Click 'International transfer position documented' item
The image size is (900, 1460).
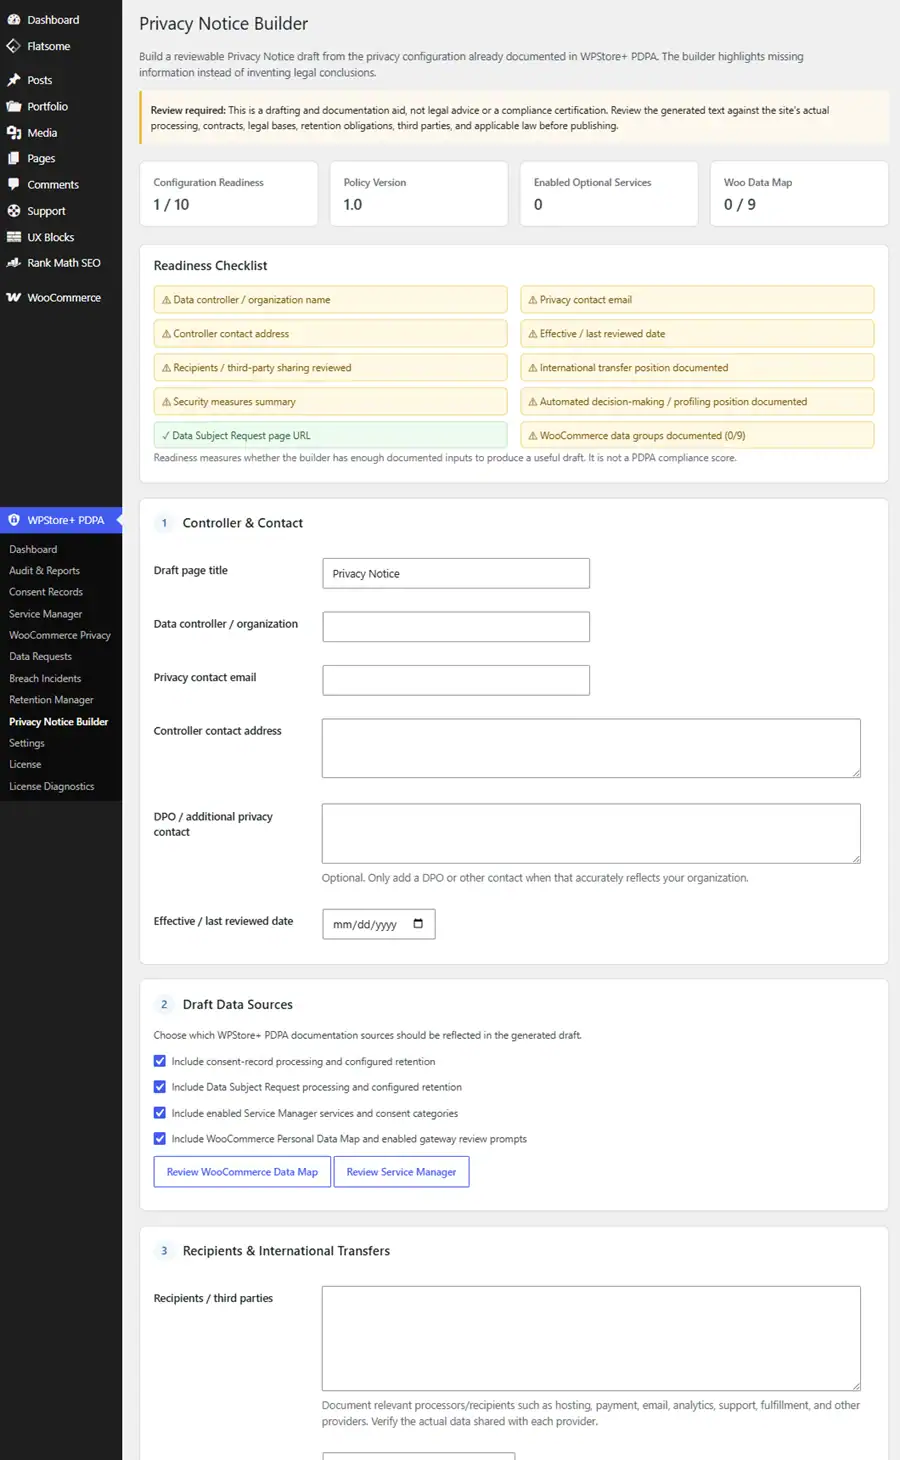pos(697,368)
